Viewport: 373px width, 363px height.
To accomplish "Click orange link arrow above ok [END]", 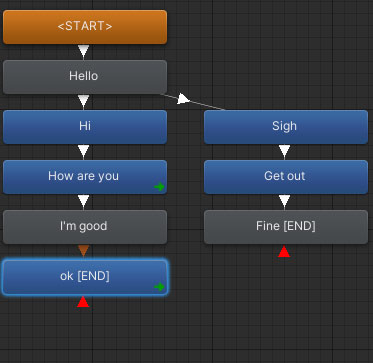I will [83, 251].
